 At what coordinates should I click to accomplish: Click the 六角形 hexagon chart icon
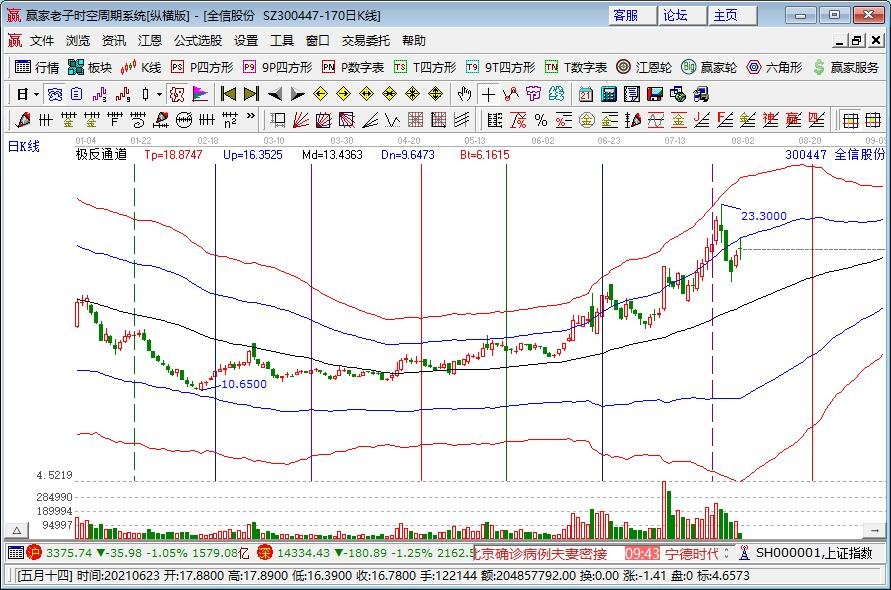(x=774, y=67)
